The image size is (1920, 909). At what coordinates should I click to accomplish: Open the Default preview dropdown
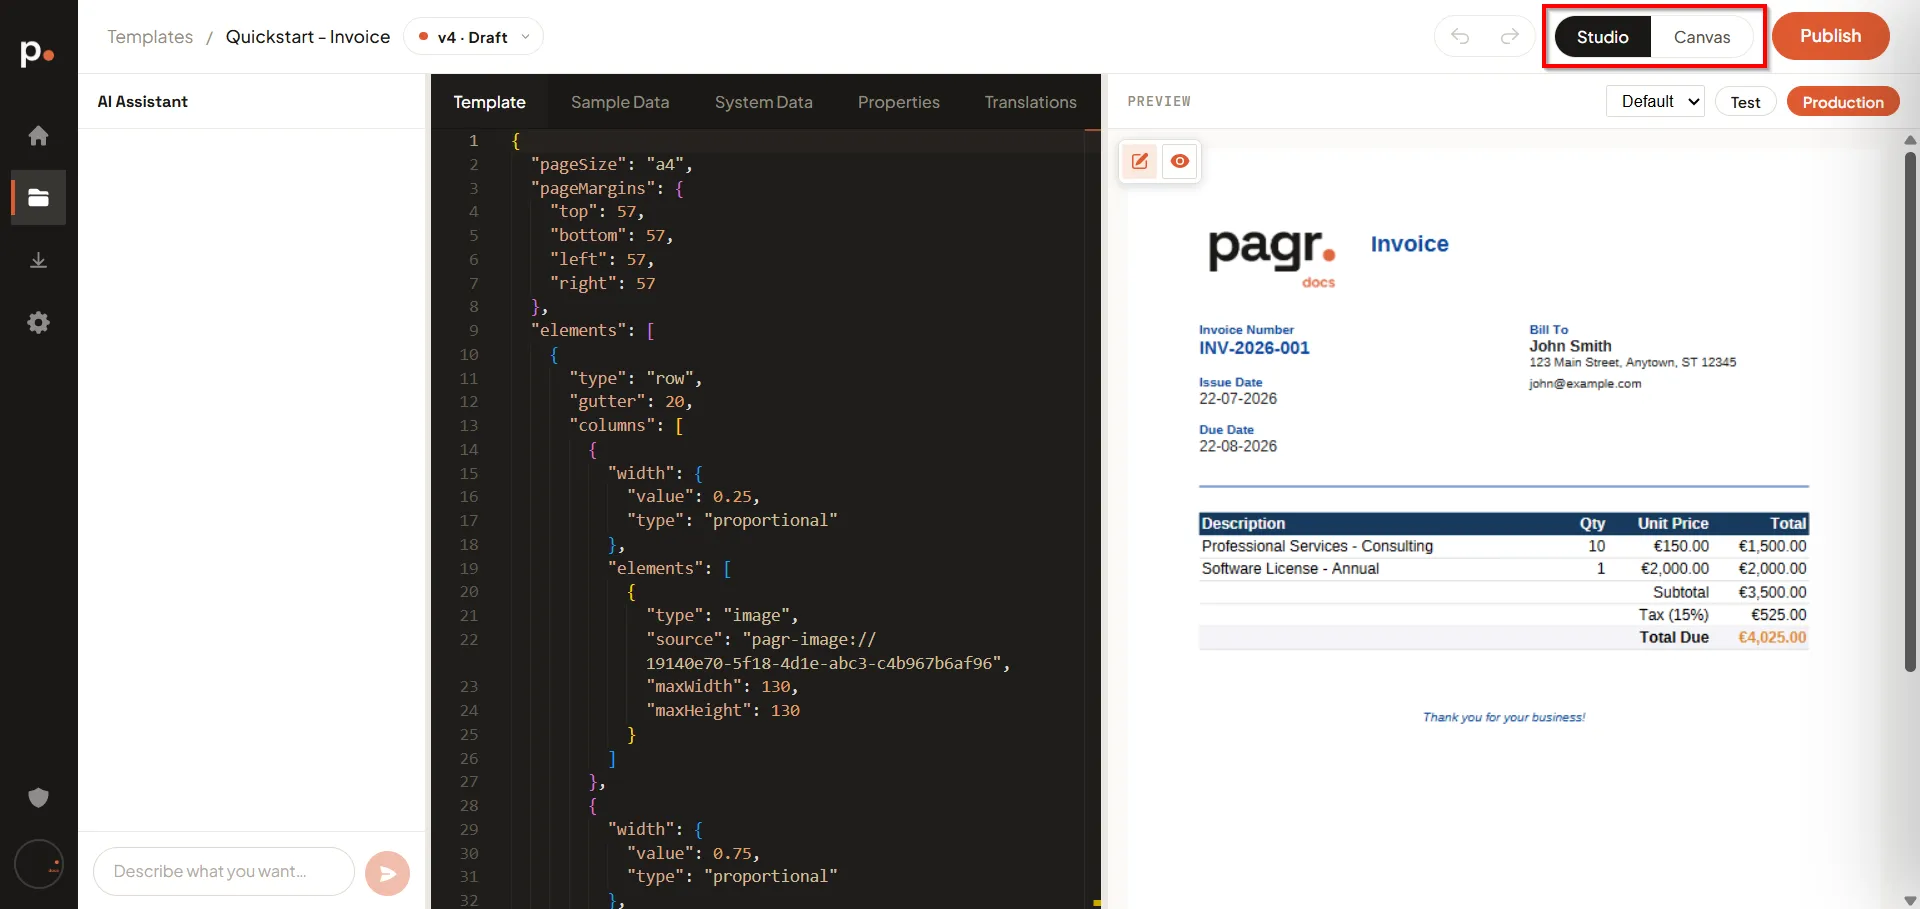[1655, 101]
